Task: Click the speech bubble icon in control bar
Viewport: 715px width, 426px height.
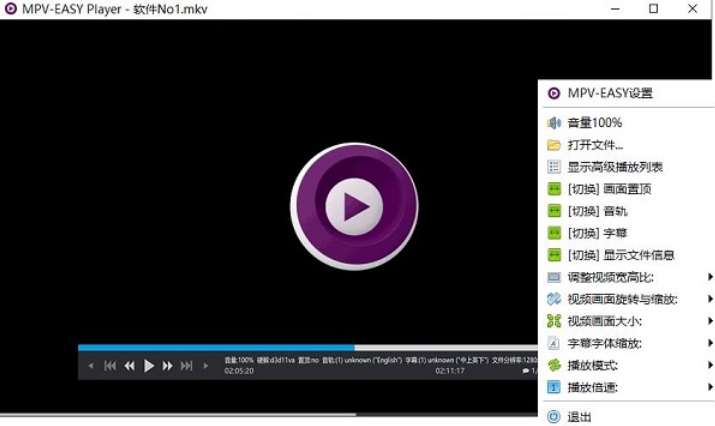Action: point(525,371)
